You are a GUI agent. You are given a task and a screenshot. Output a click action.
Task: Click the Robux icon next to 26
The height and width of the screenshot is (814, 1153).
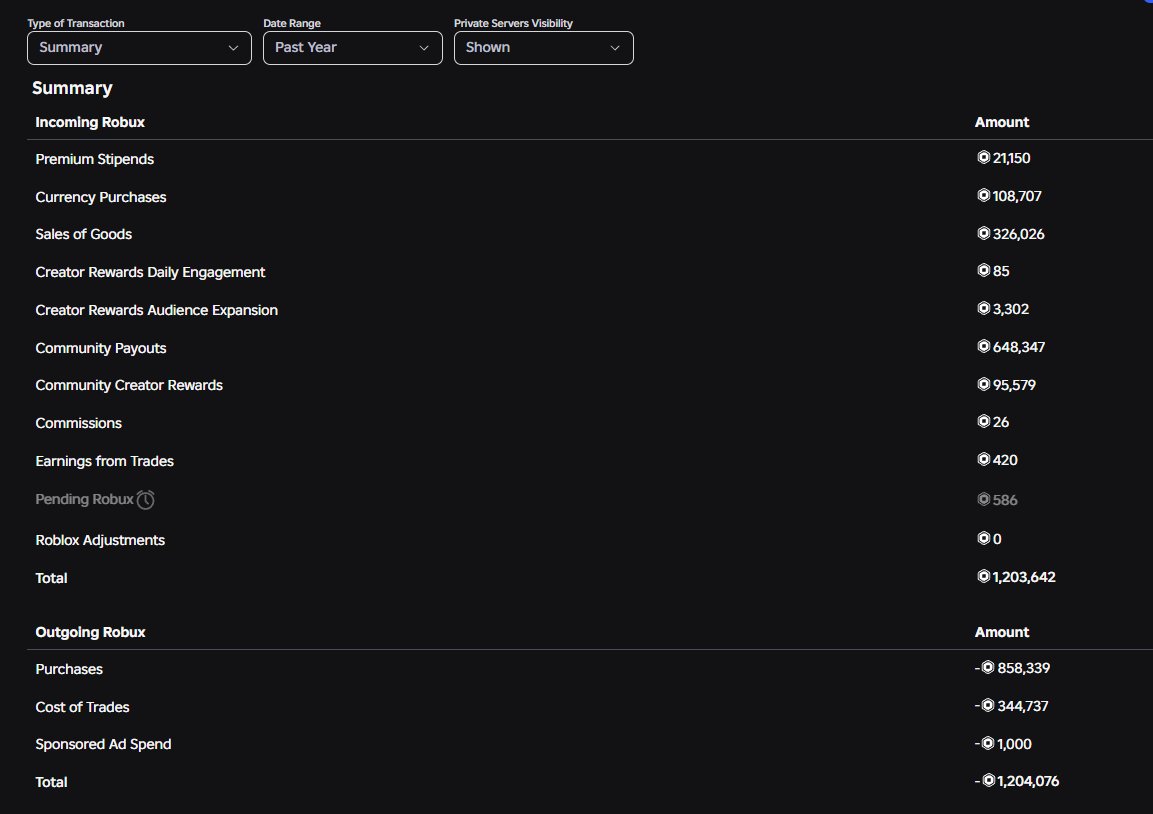pyautogui.click(x=983, y=421)
